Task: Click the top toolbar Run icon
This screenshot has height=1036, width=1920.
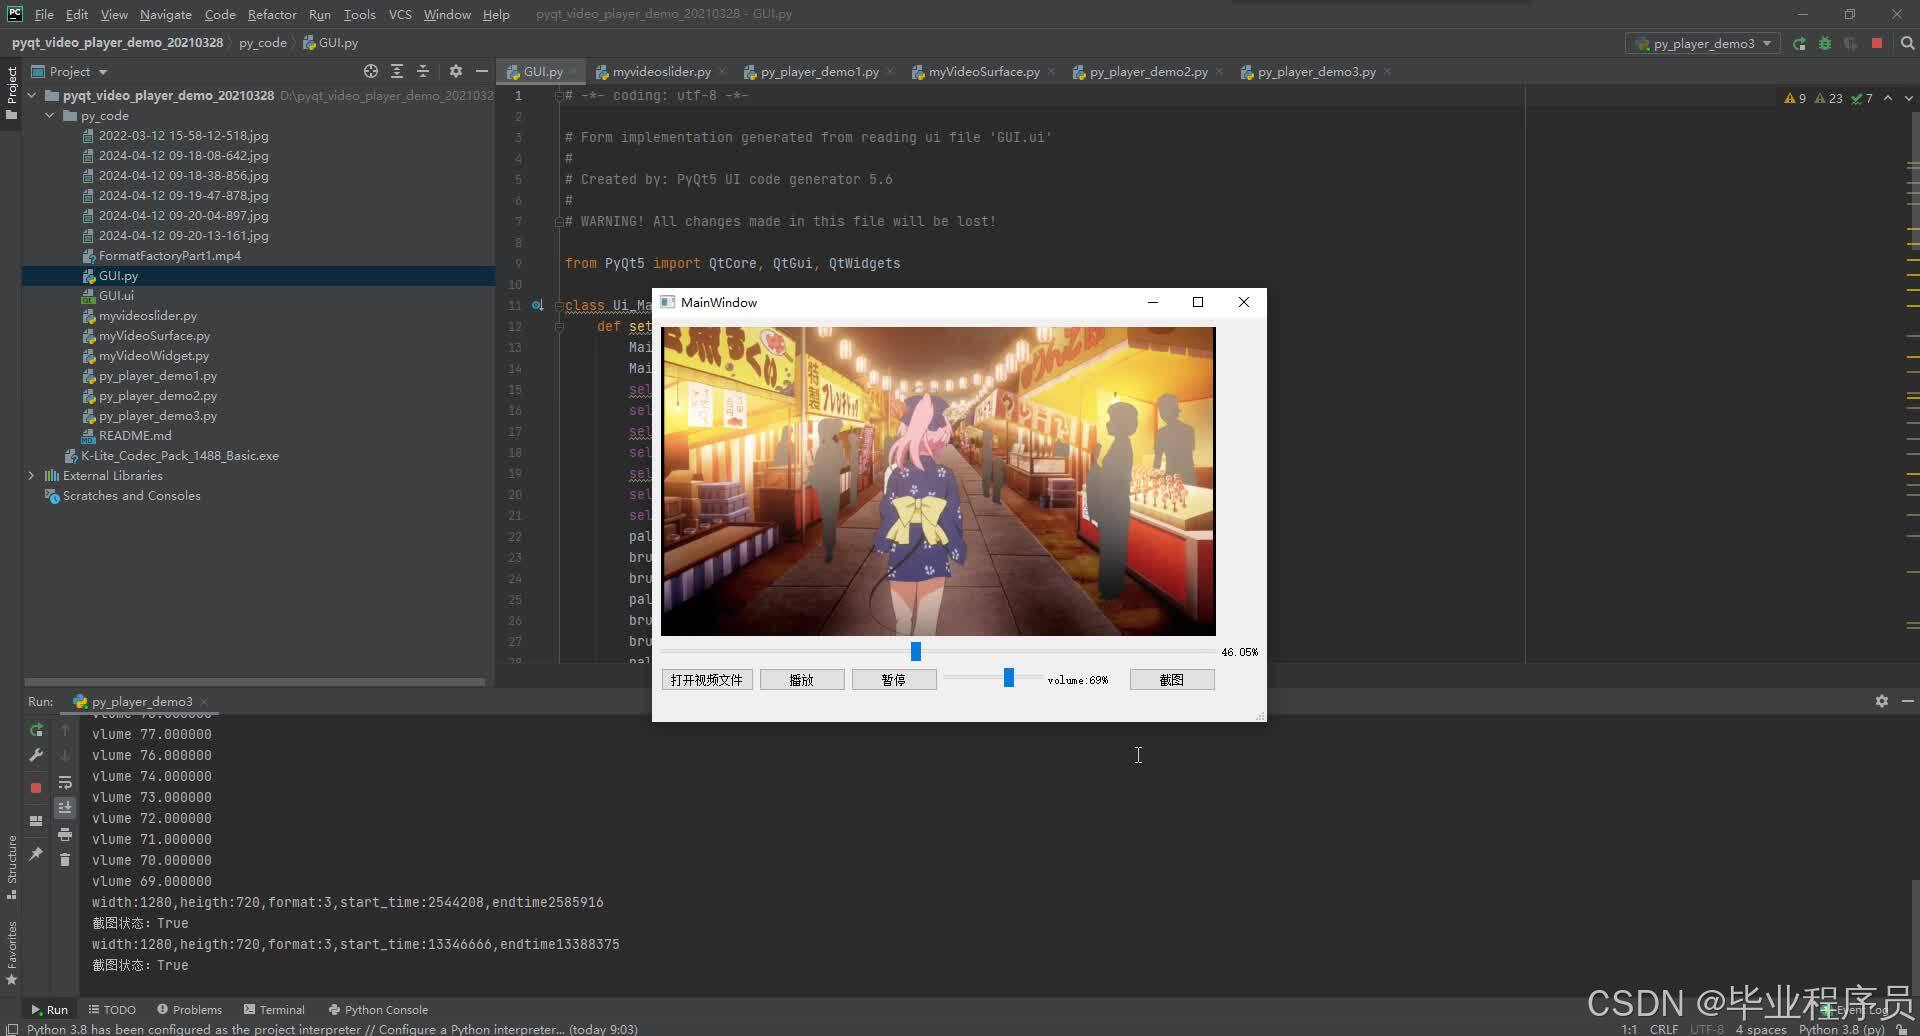Action: click(1799, 43)
